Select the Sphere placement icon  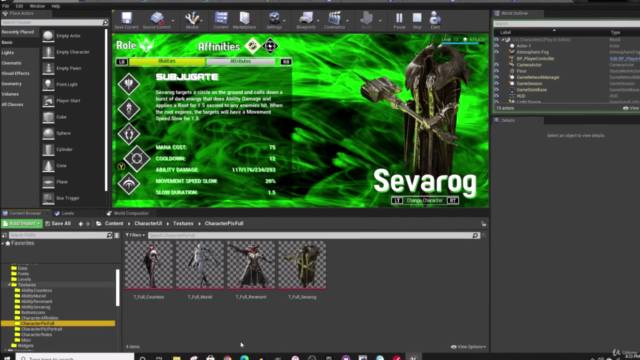[48, 133]
